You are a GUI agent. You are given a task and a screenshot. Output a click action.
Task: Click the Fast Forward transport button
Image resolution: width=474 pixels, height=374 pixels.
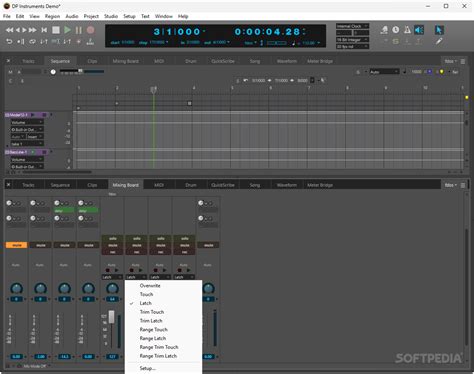point(33,30)
